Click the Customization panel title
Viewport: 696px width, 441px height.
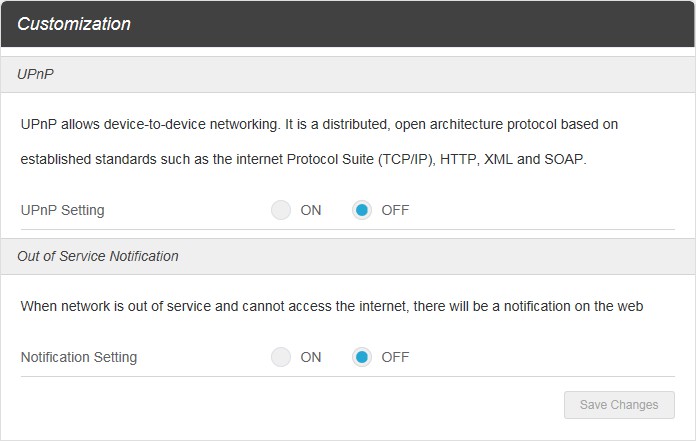[74, 24]
